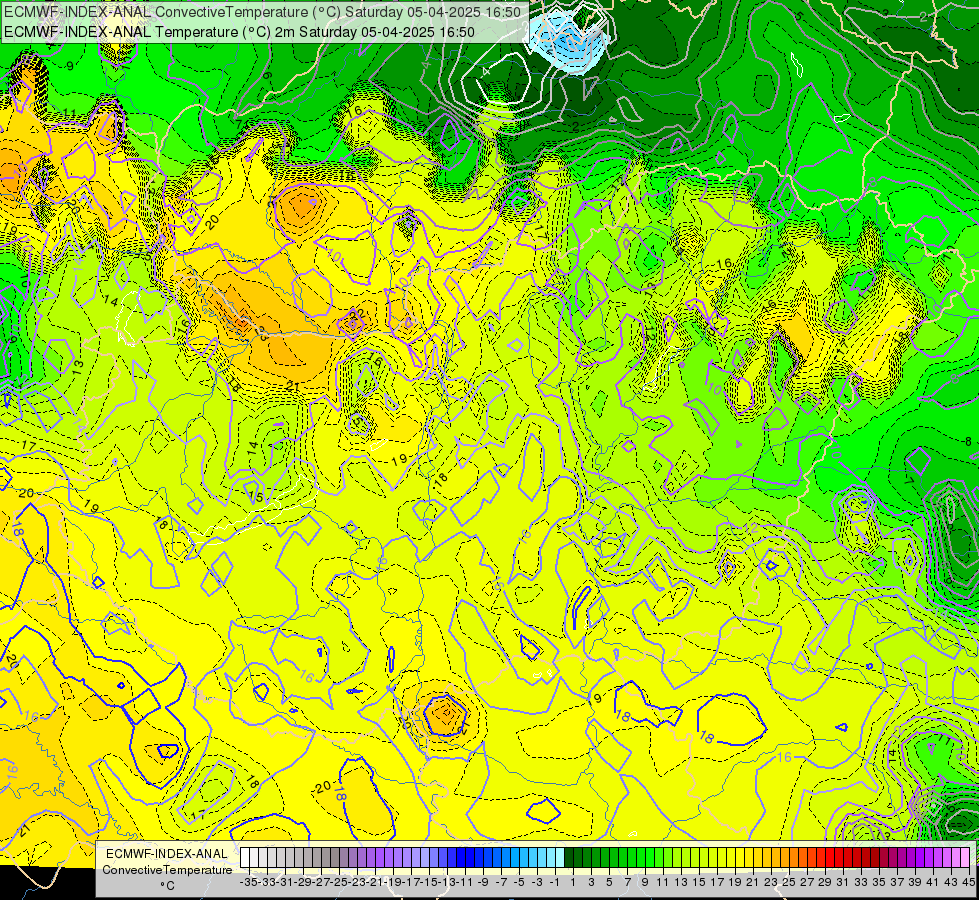Image resolution: width=979 pixels, height=900 pixels.
Task: Click the -7 legend scale value
Action: coord(501,882)
